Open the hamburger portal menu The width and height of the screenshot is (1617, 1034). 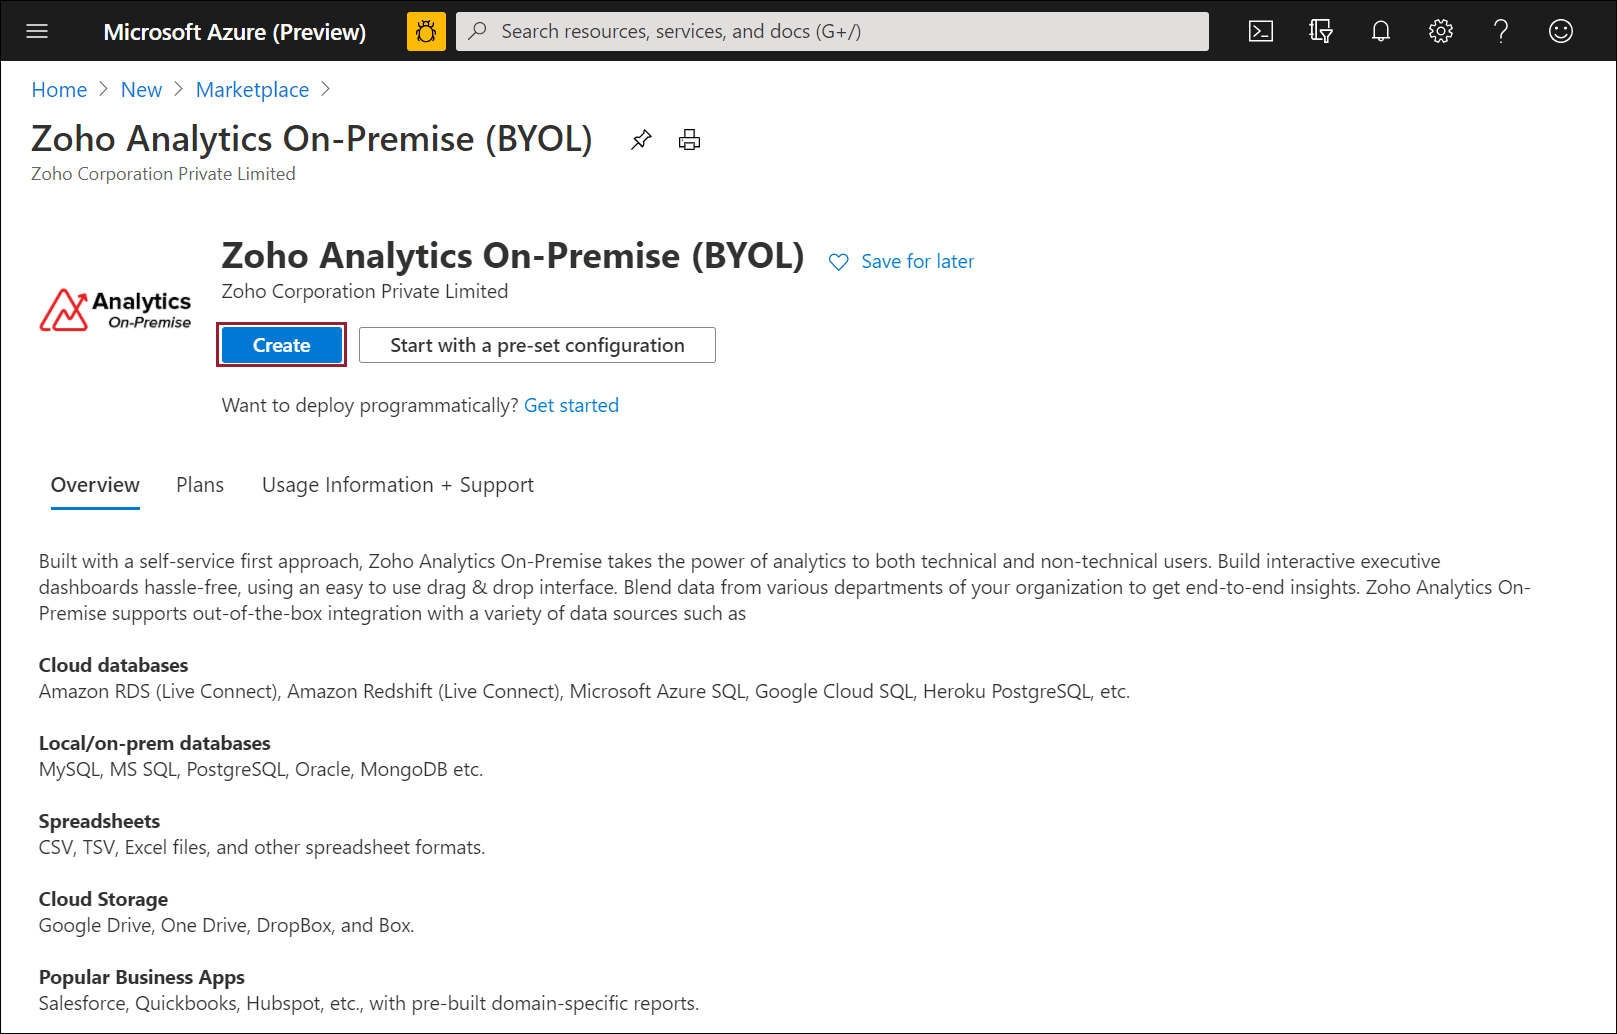[x=37, y=31]
